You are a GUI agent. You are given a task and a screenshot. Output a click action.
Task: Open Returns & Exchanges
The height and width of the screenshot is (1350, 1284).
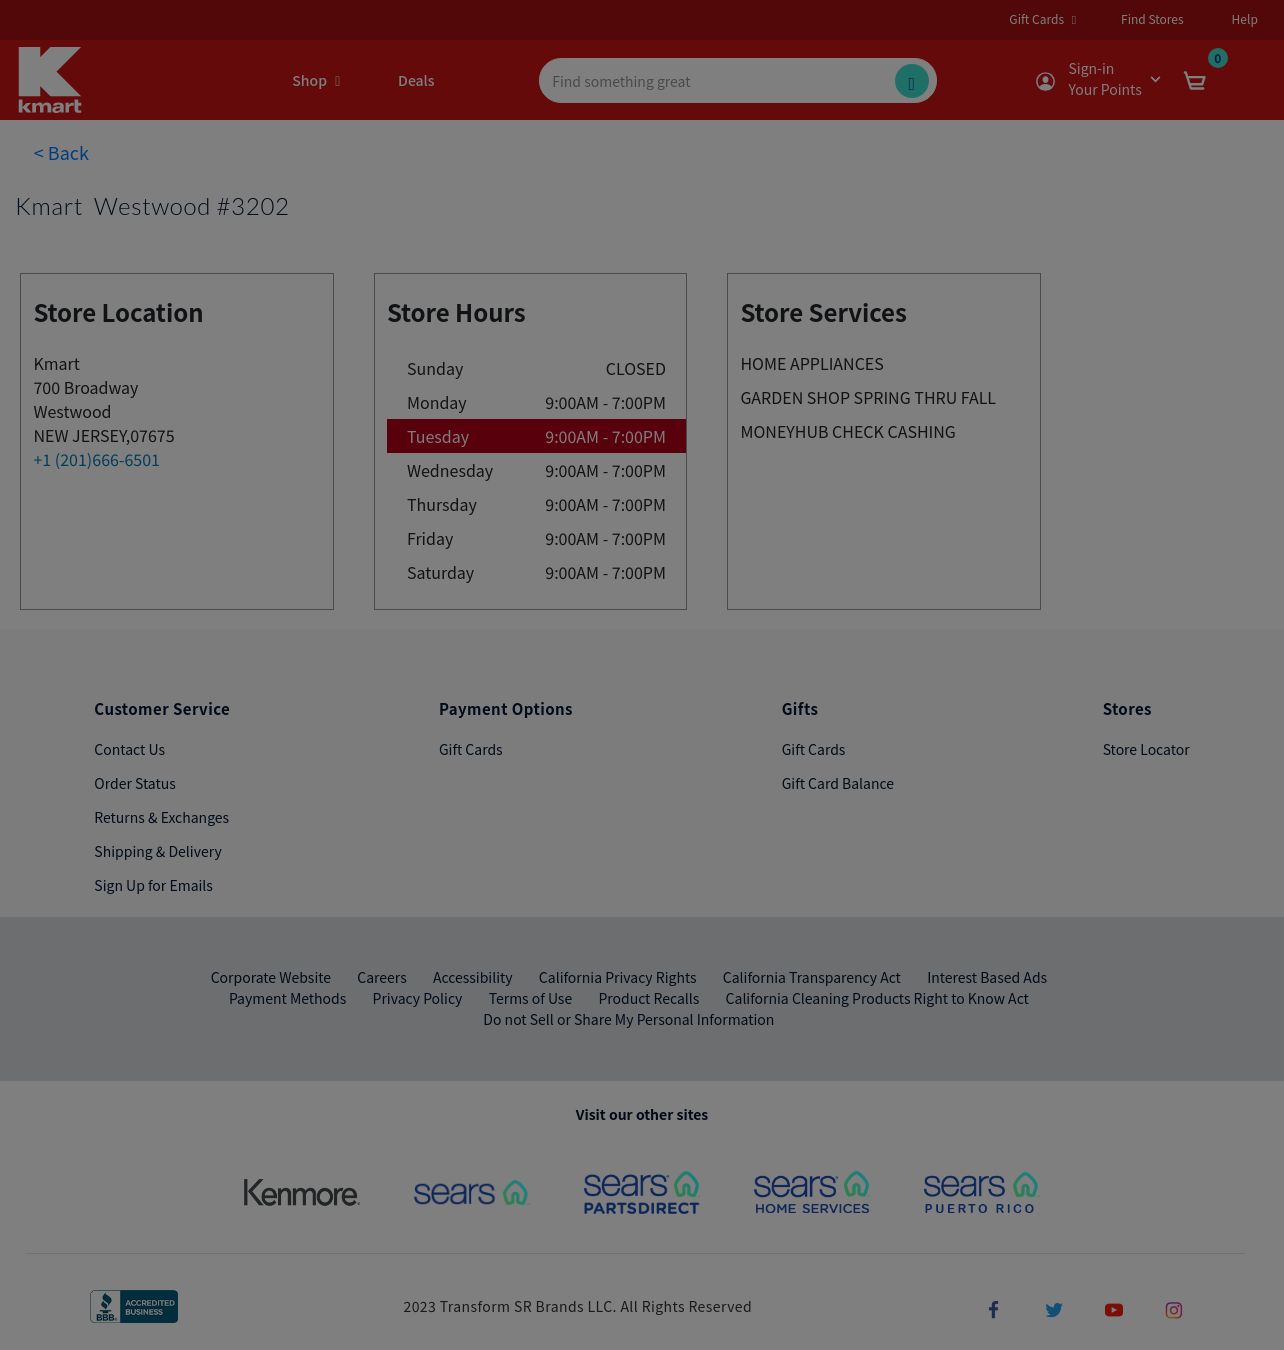pos(161,817)
